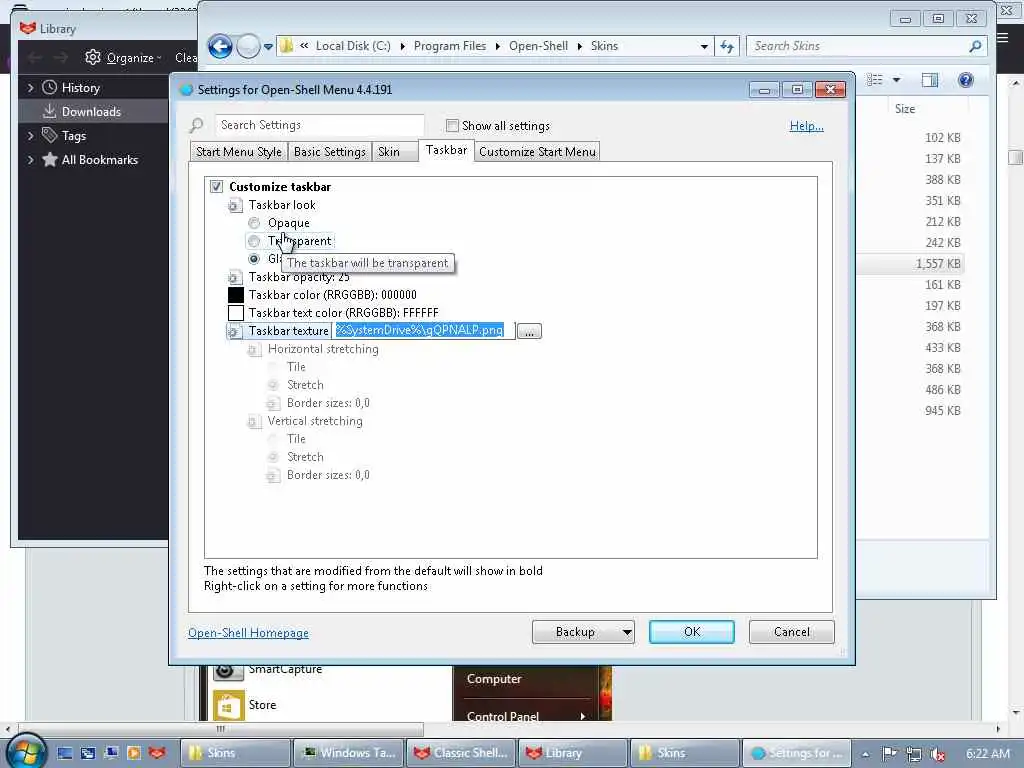Click the Organize gear icon in Library

pyautogui.click(x=93, y=57)
